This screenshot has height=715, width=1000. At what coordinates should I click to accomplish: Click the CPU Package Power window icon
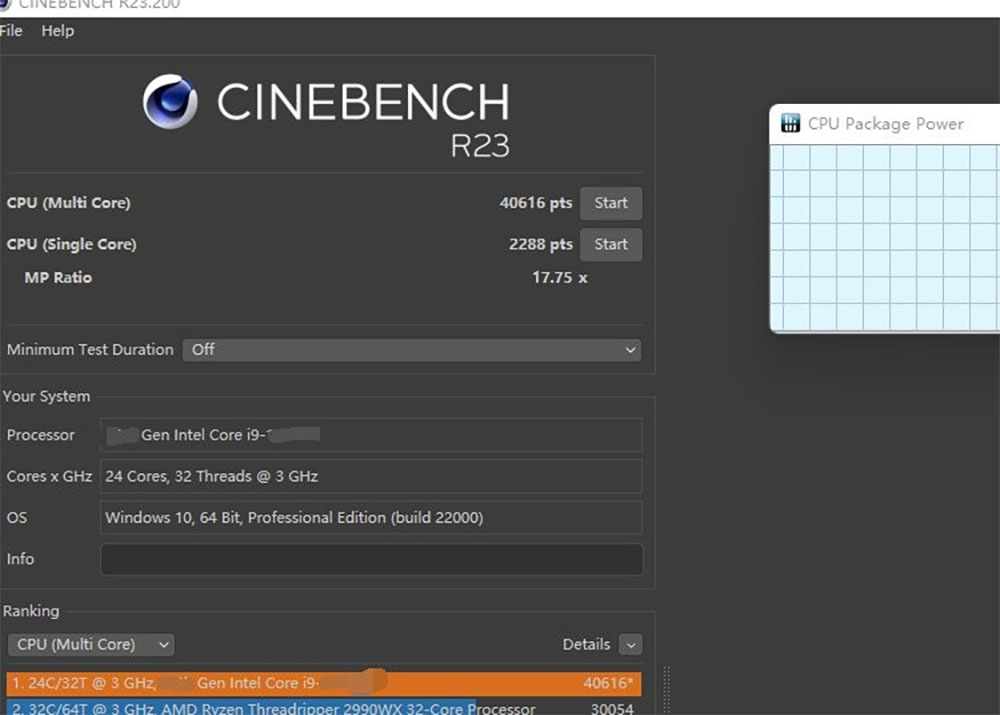790,123
